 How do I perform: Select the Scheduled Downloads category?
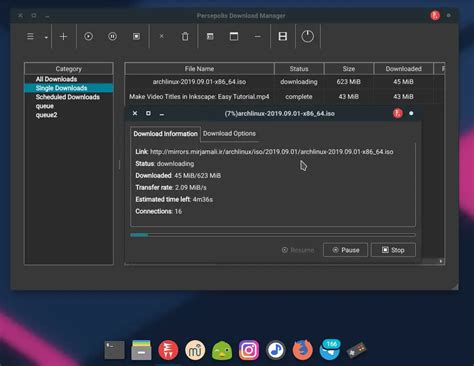tap(68, 97)
